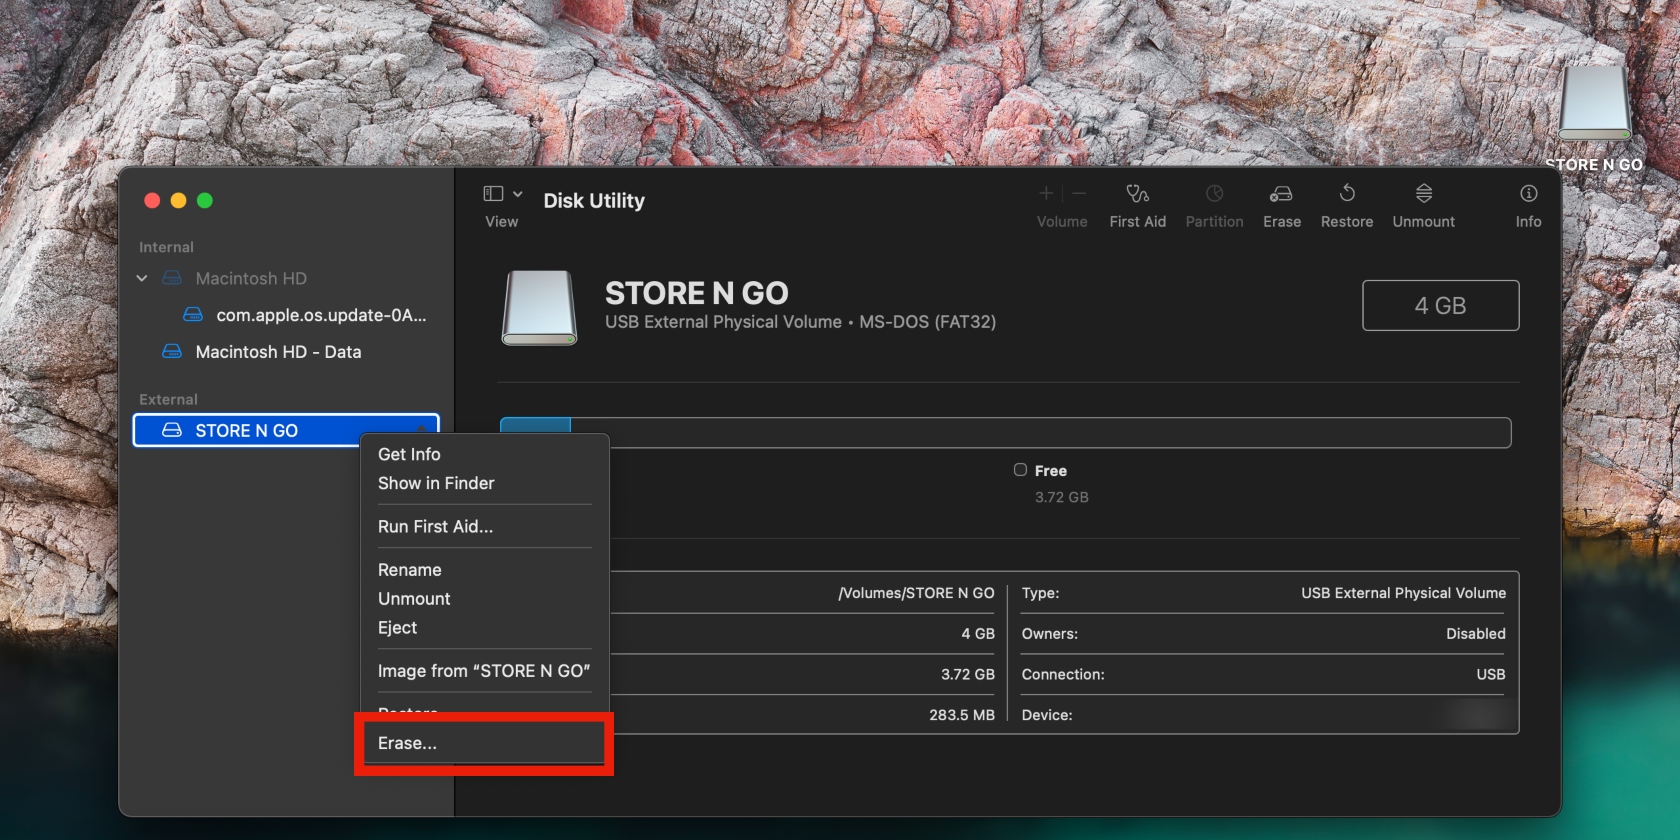Click the Erase toolbar icon
The width and height of the screenshot is (1680, 840).
point(1281,193)
